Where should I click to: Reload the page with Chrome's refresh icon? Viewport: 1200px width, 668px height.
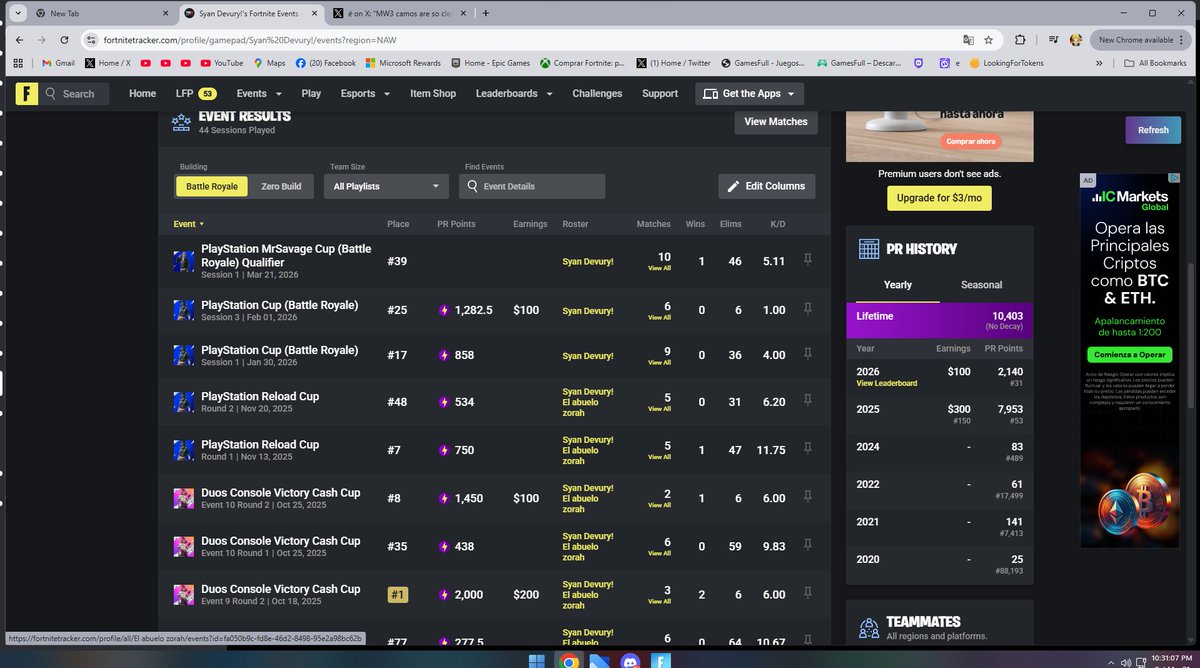pyautogui.click(x=65, y=40)
